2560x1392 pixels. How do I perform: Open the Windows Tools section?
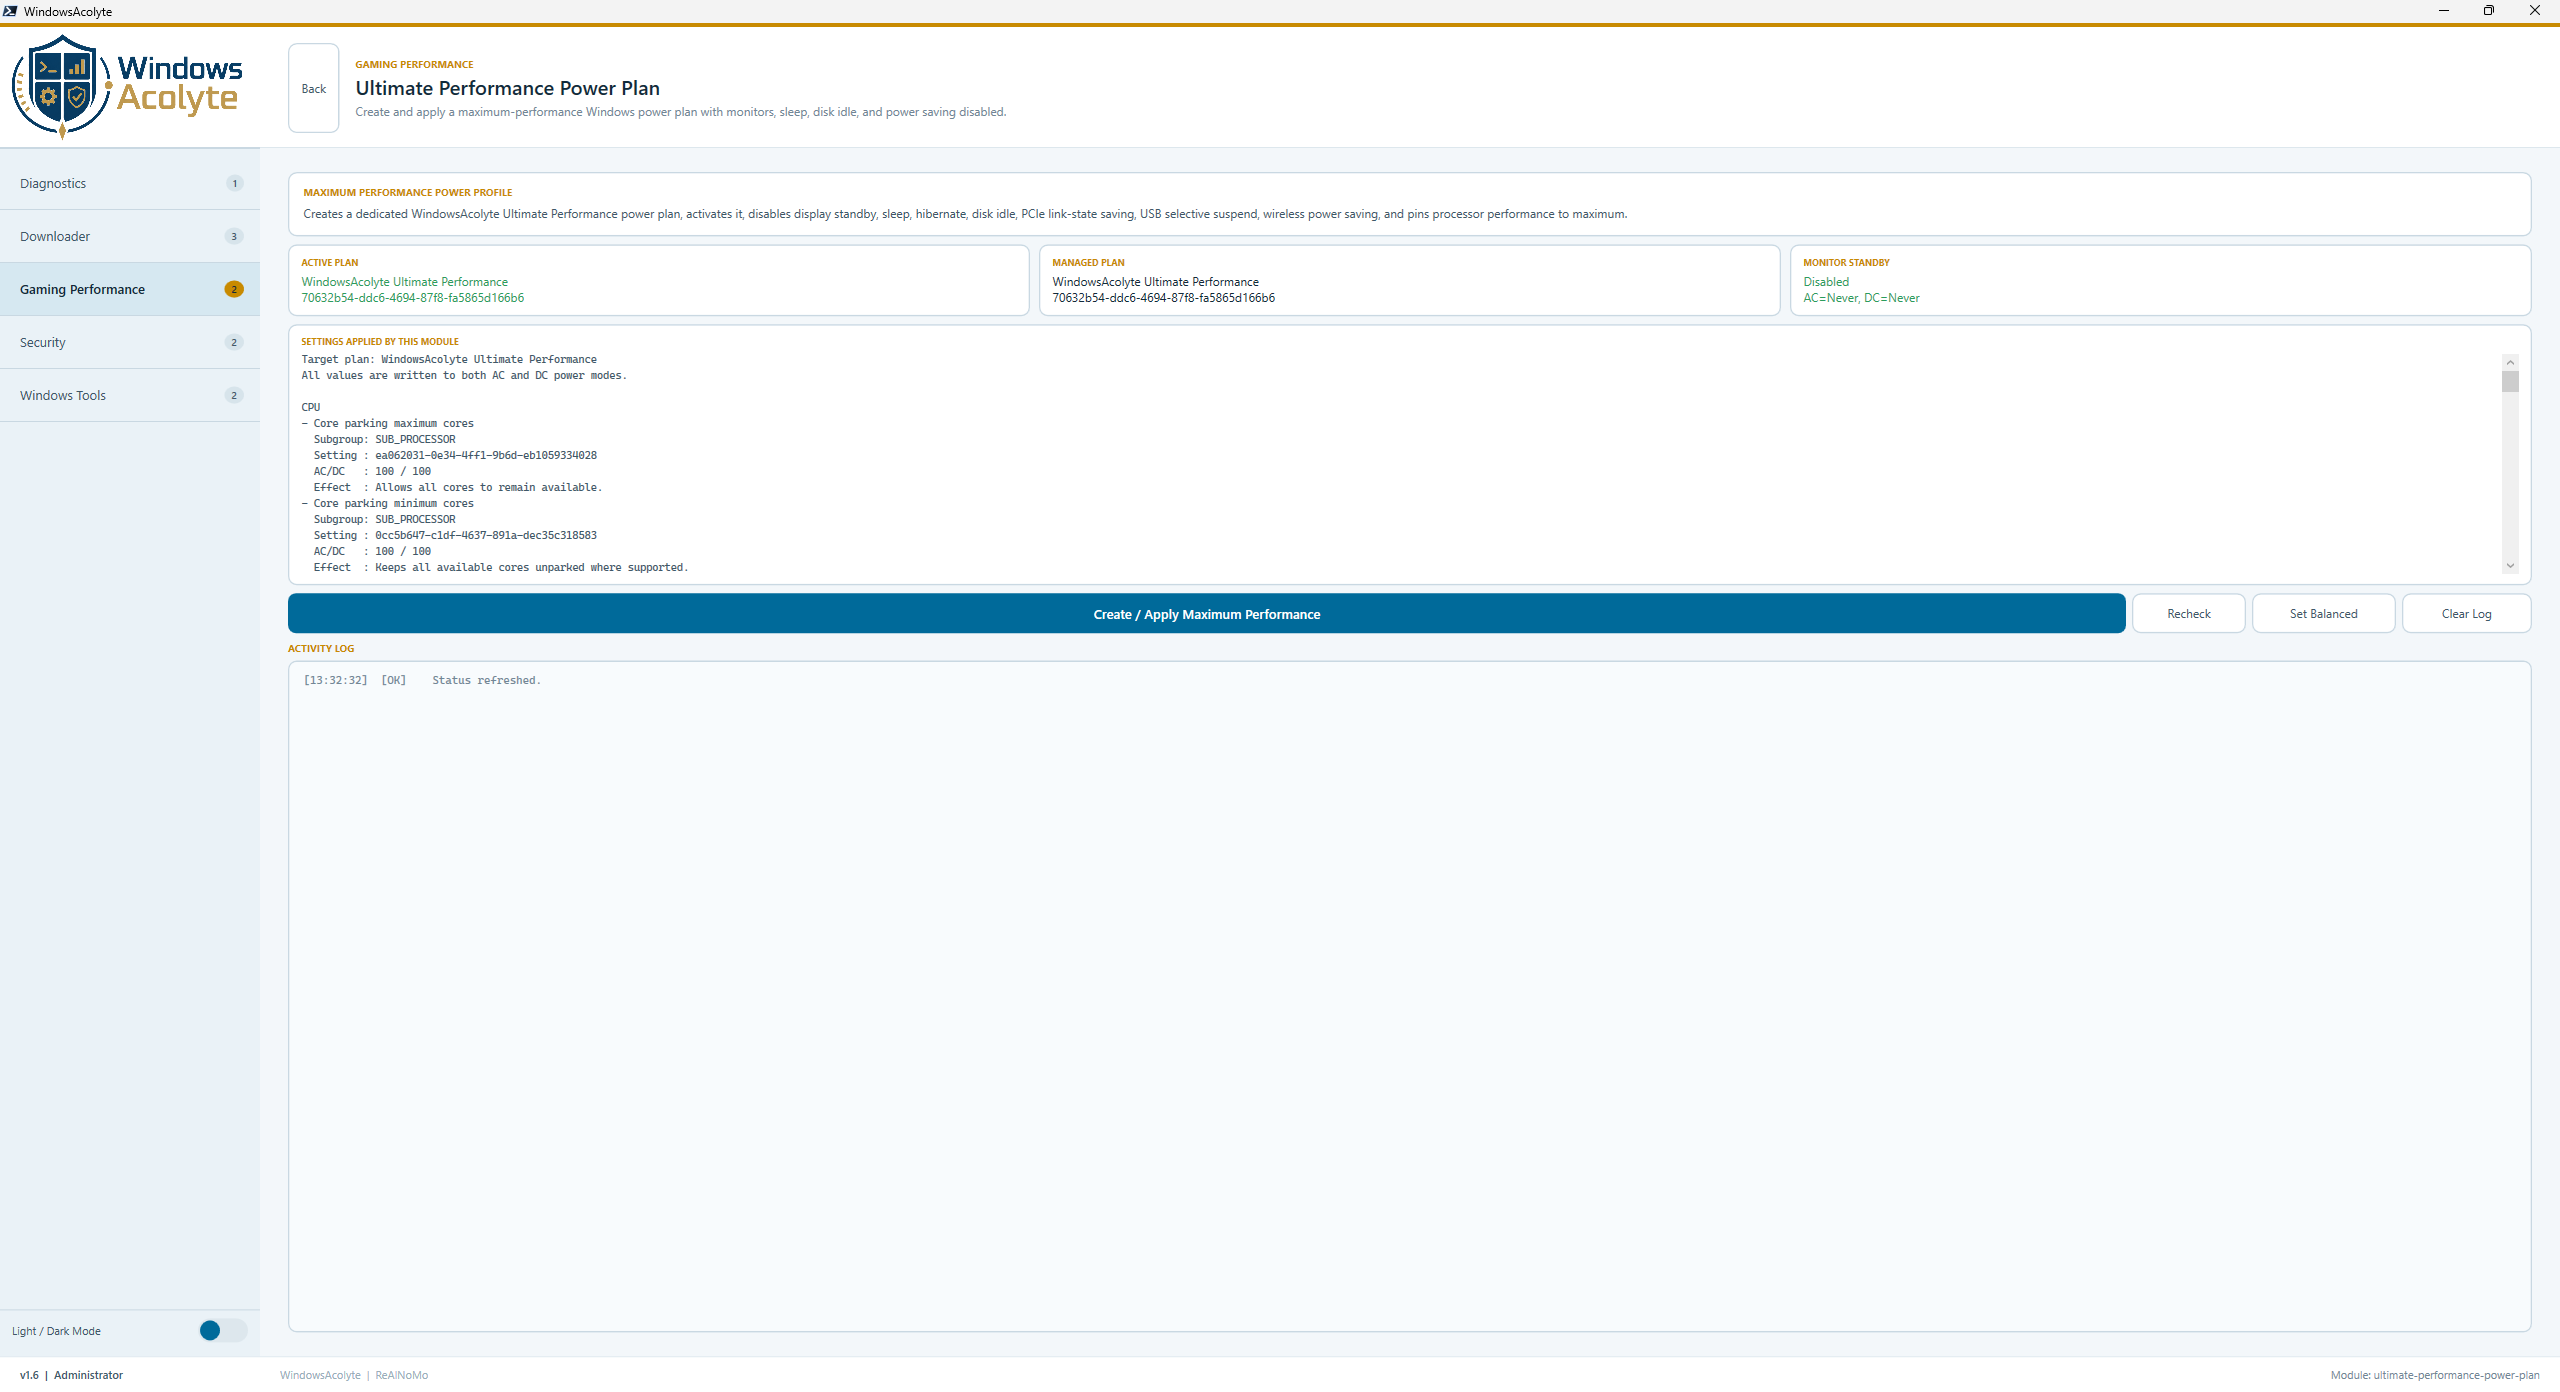(x=130, y=395)
